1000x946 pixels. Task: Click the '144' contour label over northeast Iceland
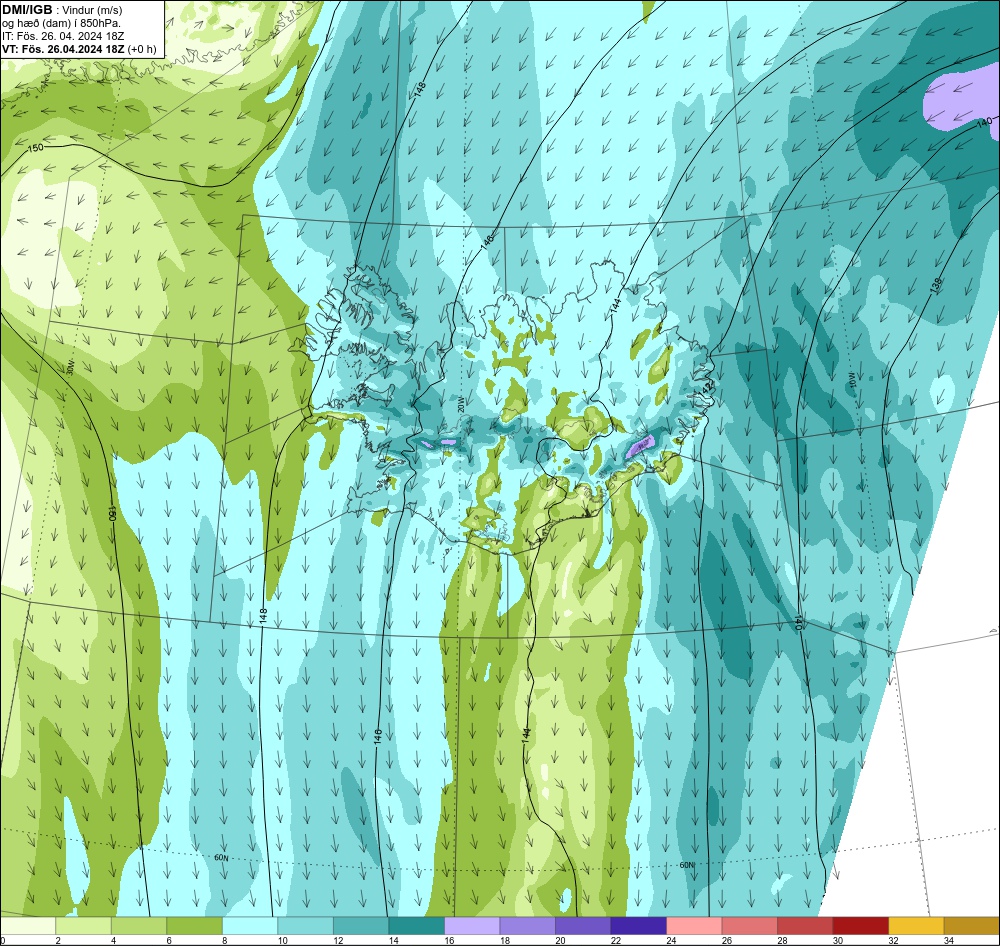tap(615, 305)
